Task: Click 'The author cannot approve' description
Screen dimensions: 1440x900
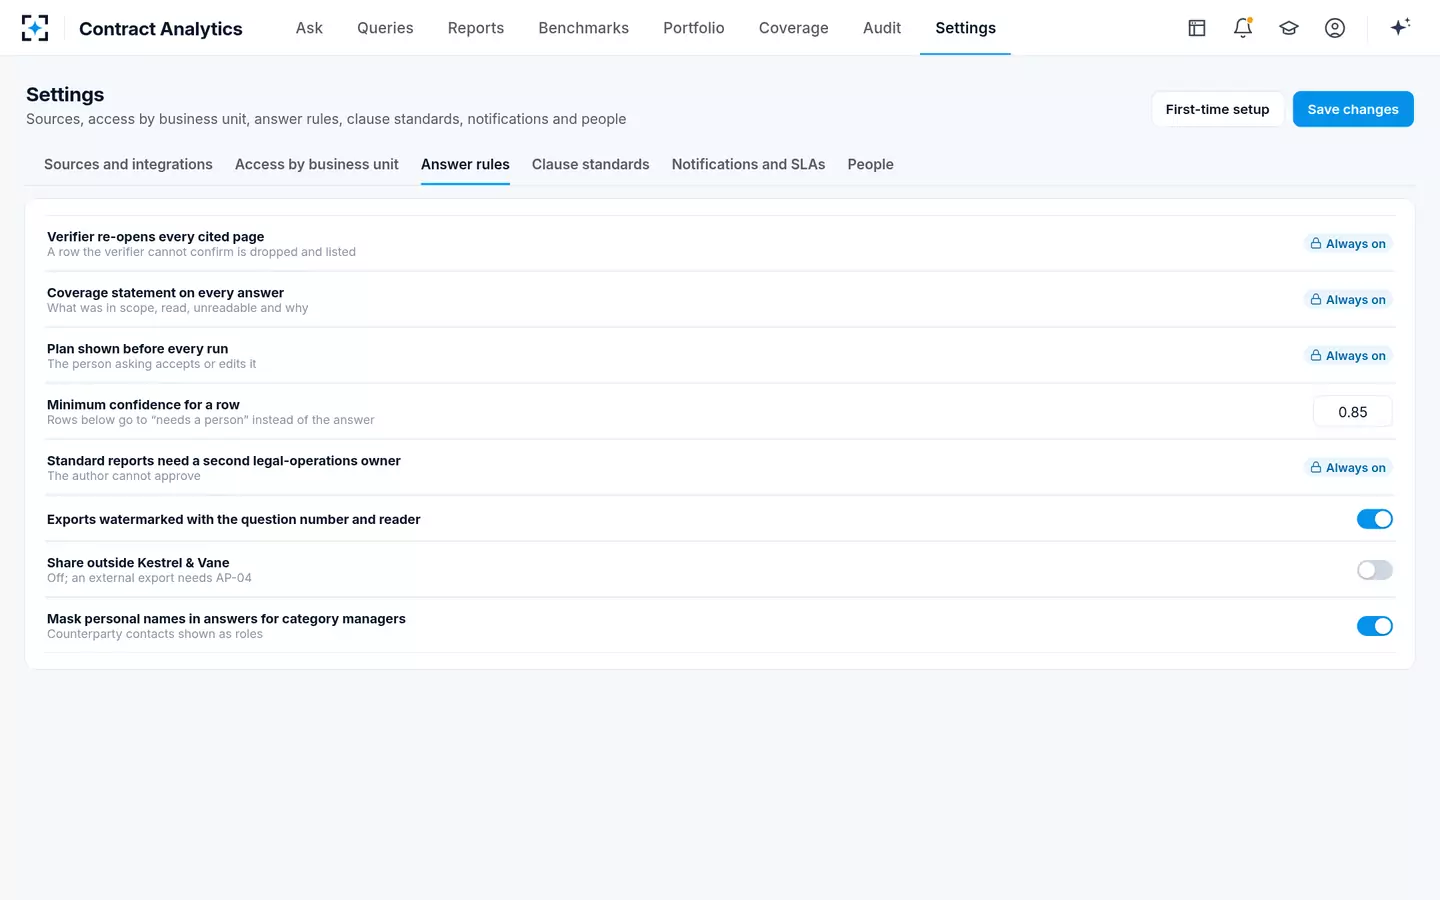Action: point(124,476)
